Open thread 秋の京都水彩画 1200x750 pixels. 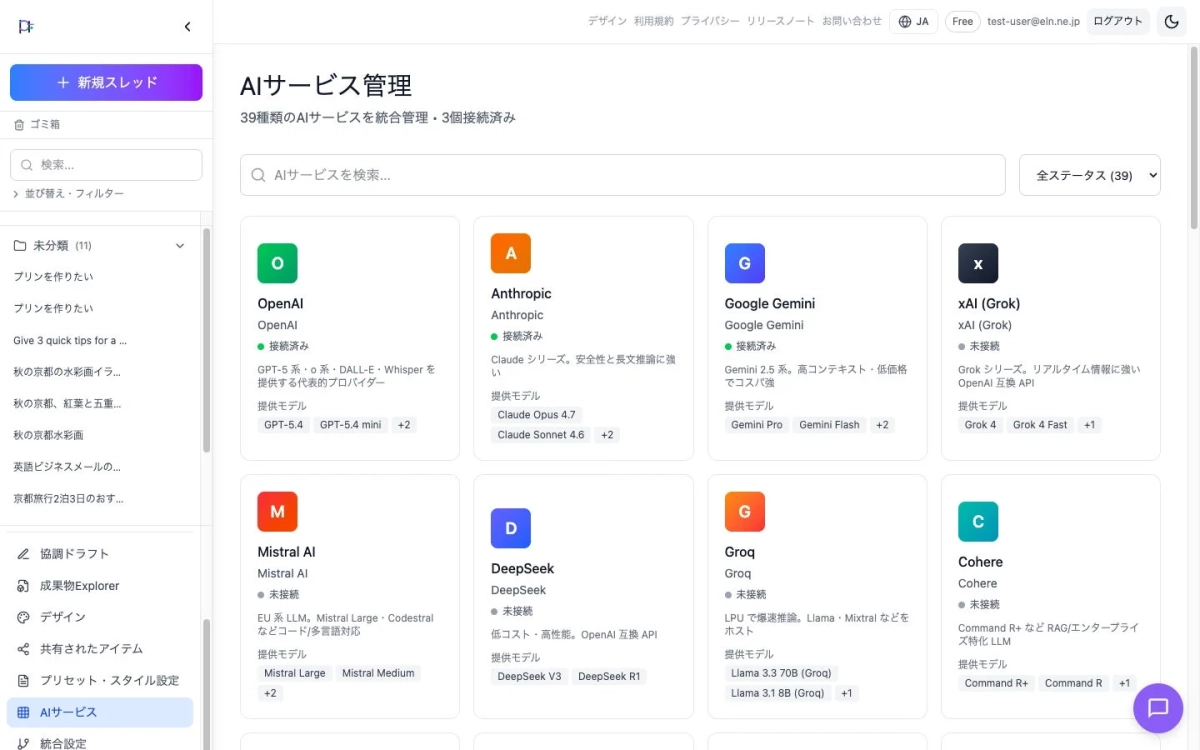click(48, 435)
